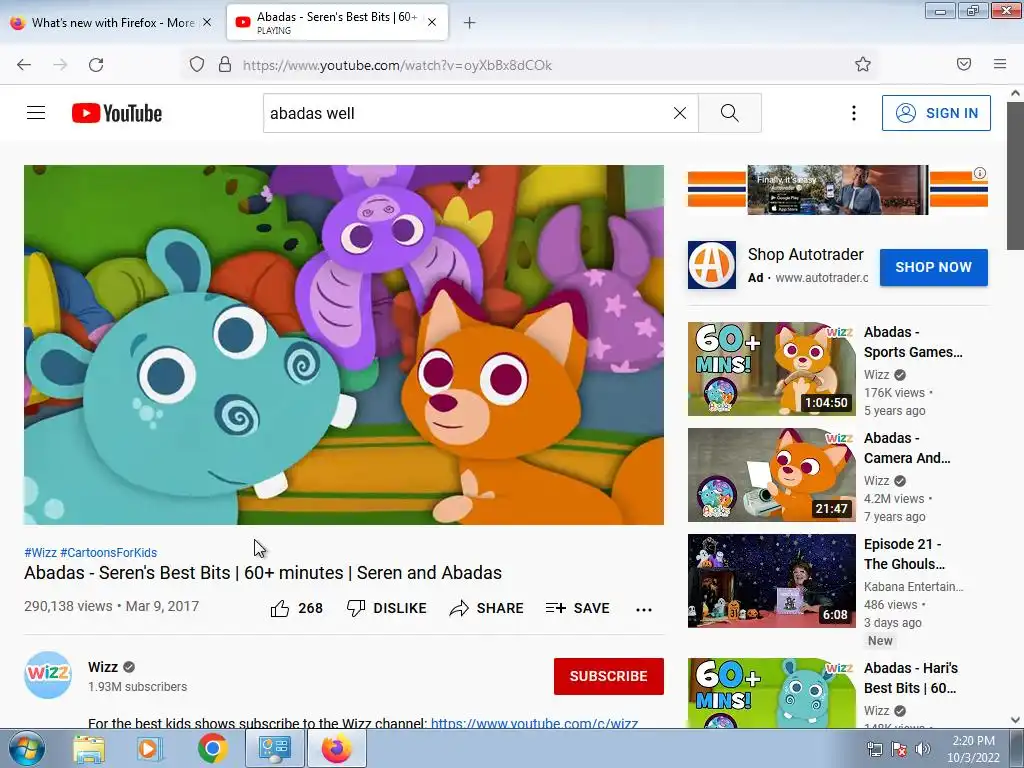Open the SHARE options for the video
The image size is (1024, 768).
487,608
